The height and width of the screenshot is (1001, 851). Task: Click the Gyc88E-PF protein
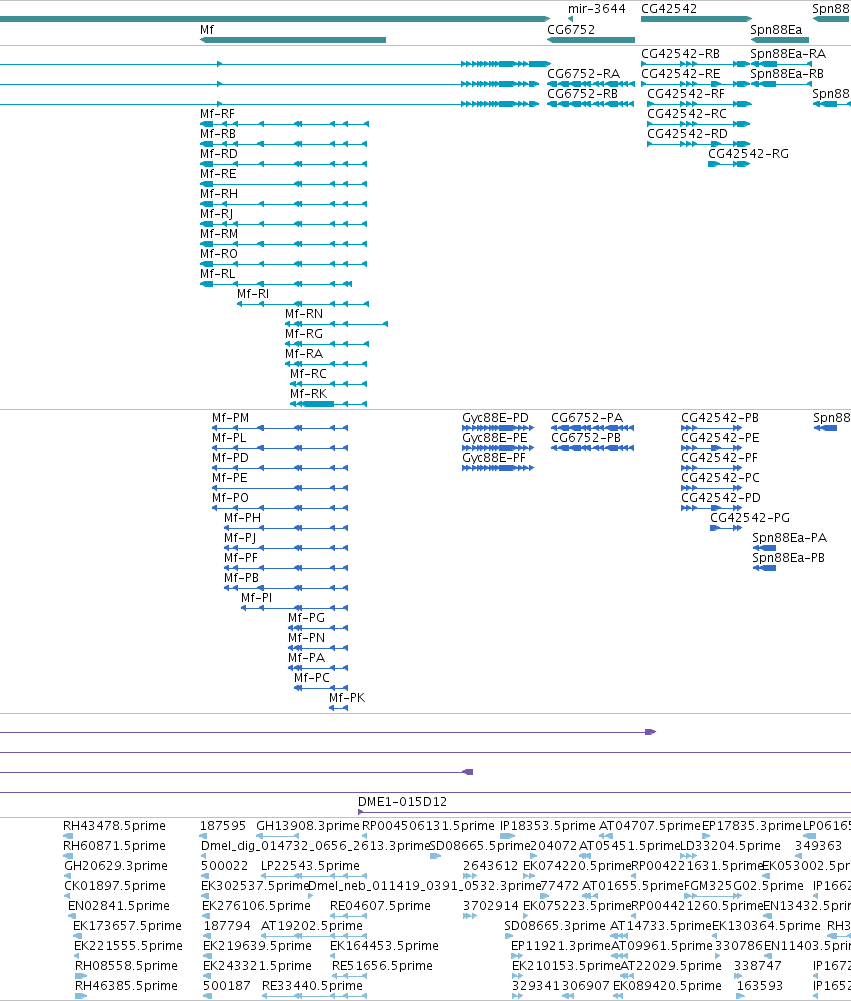pyautogui.click(x=498, y=468)
